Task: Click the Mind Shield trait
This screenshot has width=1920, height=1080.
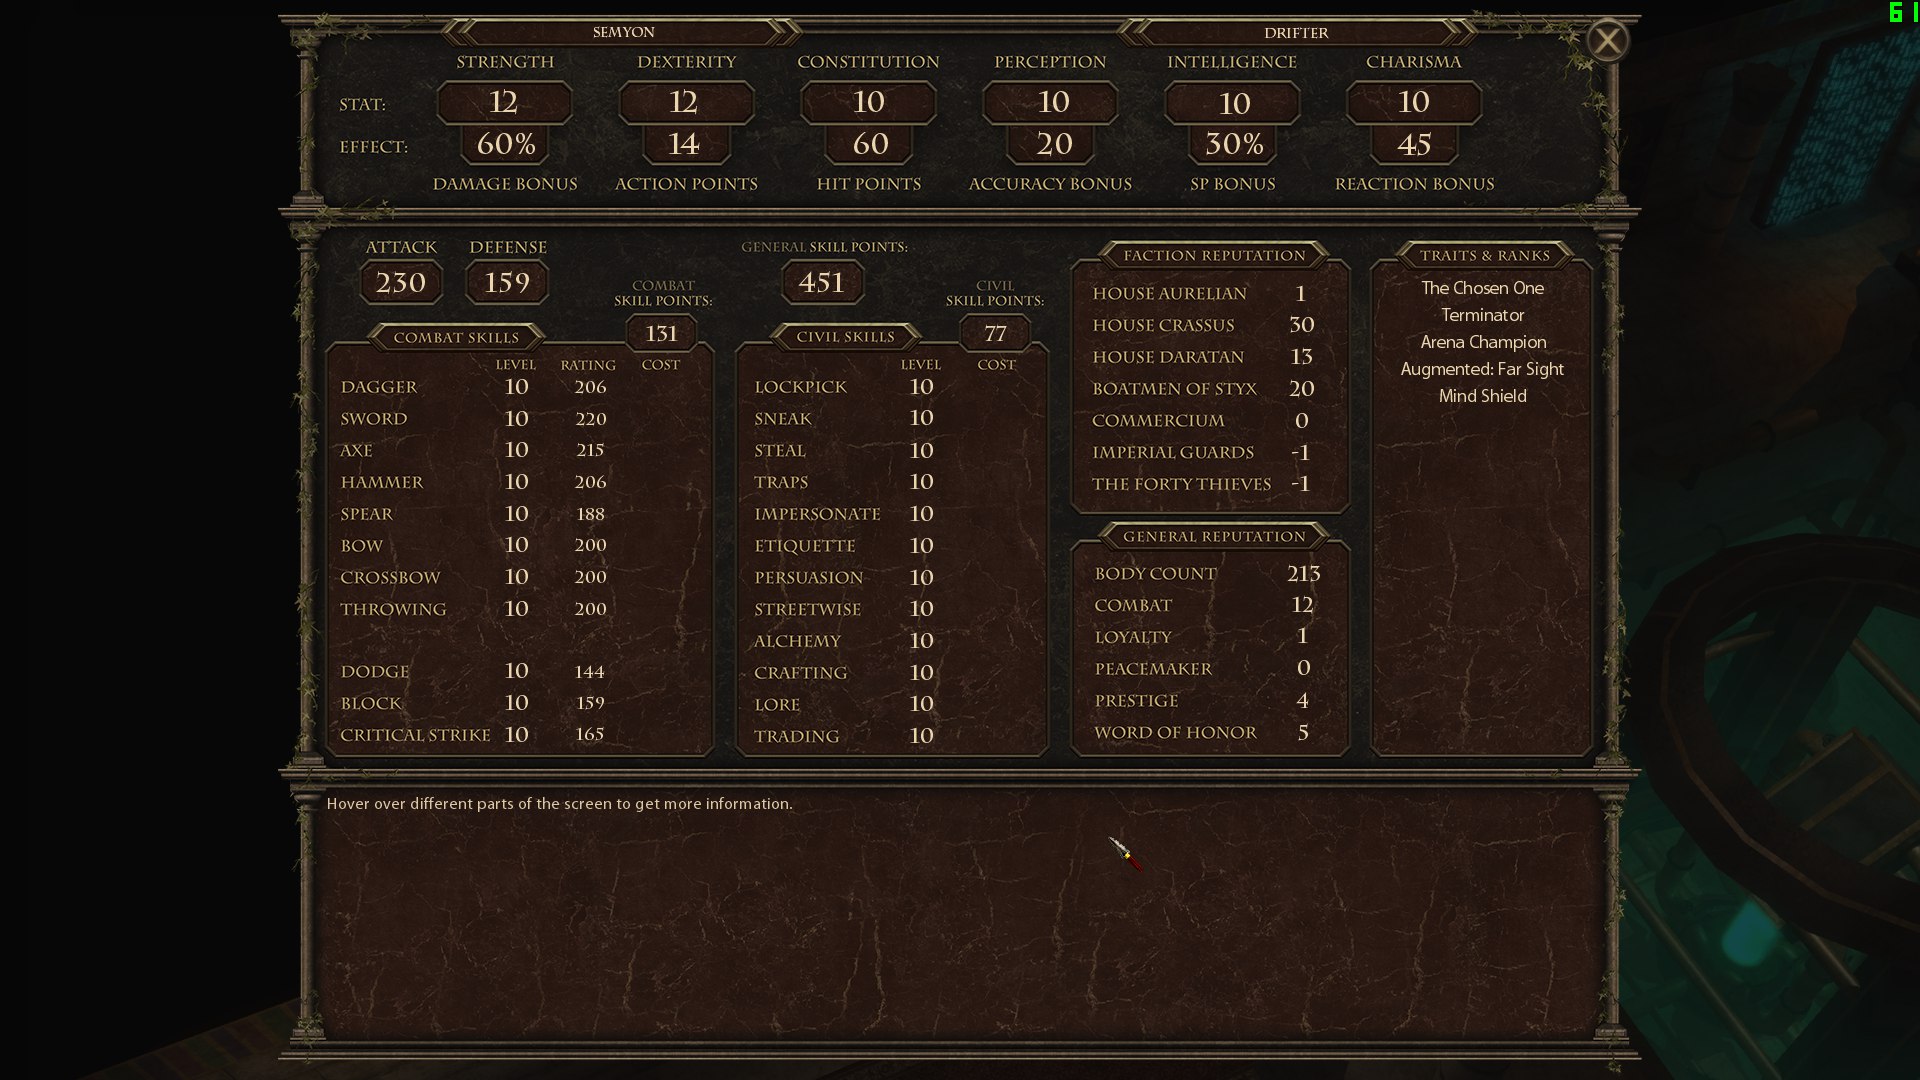Action: 1482,396
